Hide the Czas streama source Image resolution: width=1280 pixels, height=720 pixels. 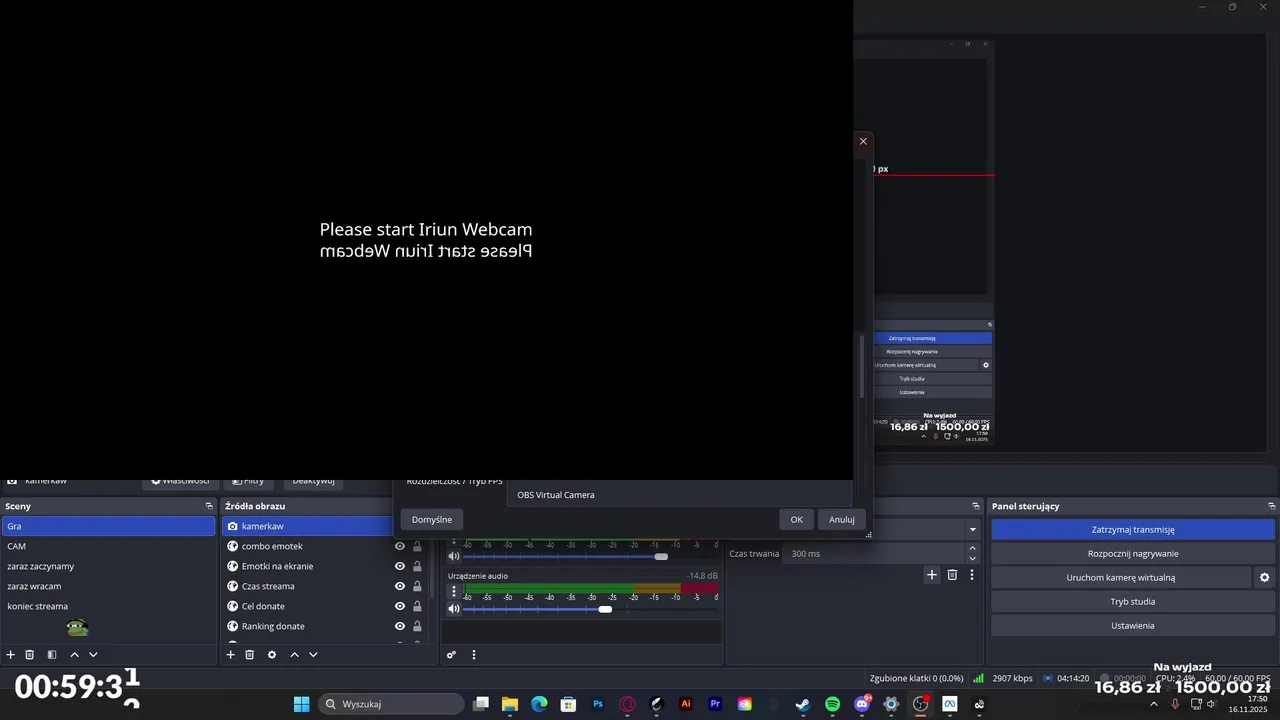click(400, 586)
